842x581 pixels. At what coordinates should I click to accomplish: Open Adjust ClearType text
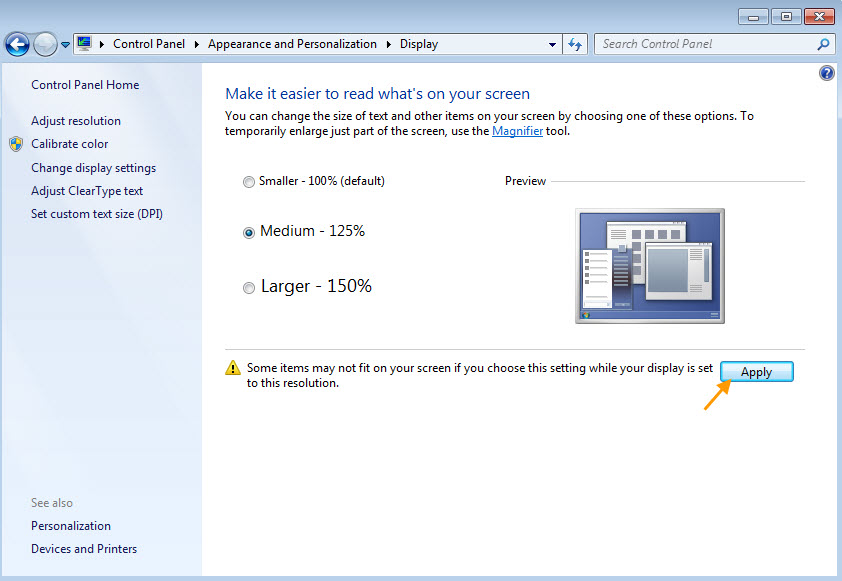click(87, 191)
